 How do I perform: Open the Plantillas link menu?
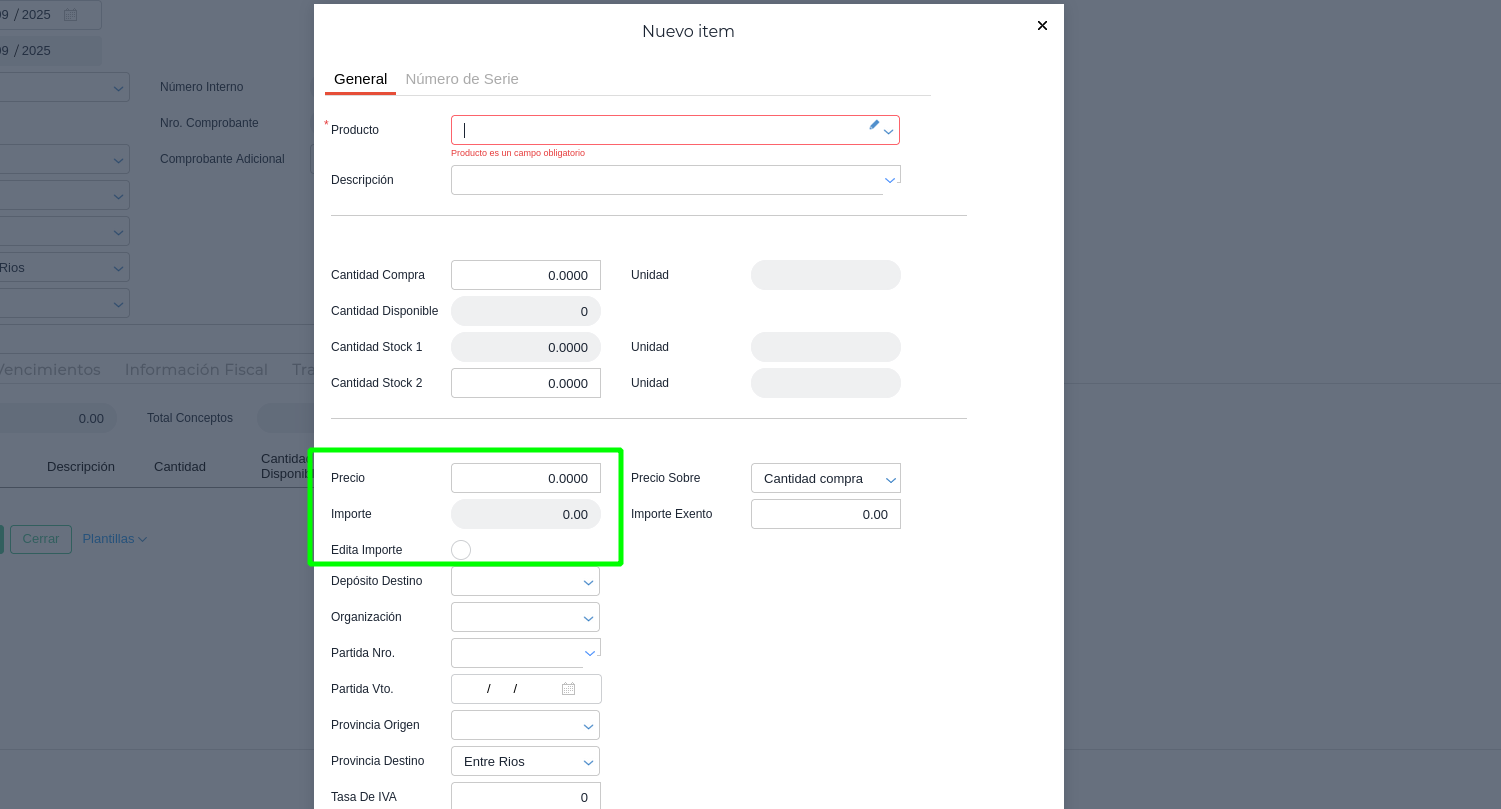pyautogui.click(x=114, y=539)
